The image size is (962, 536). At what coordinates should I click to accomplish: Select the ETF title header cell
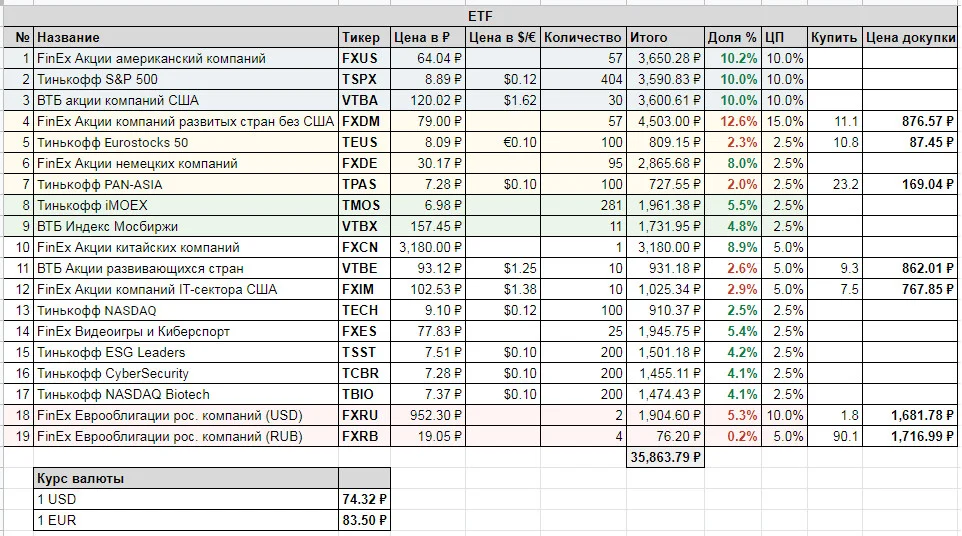[x=480, y=17]
